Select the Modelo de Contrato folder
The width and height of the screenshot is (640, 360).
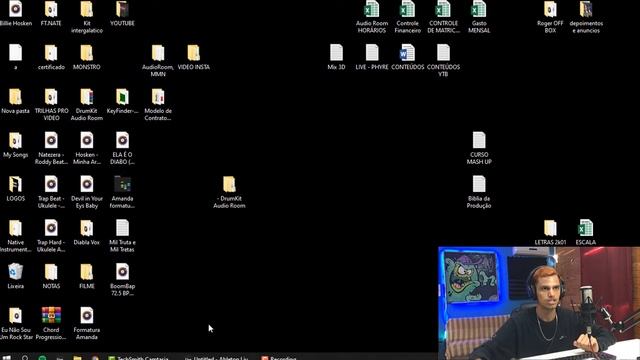[158, 96]
